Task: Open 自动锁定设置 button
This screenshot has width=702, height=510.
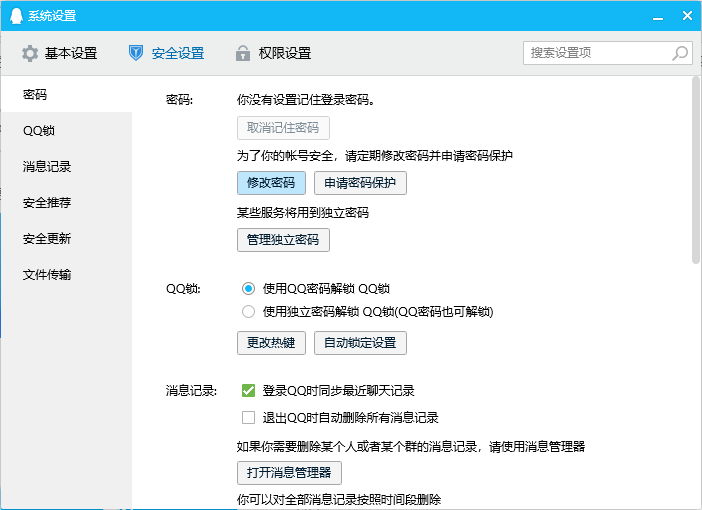Action: (360, 343)
